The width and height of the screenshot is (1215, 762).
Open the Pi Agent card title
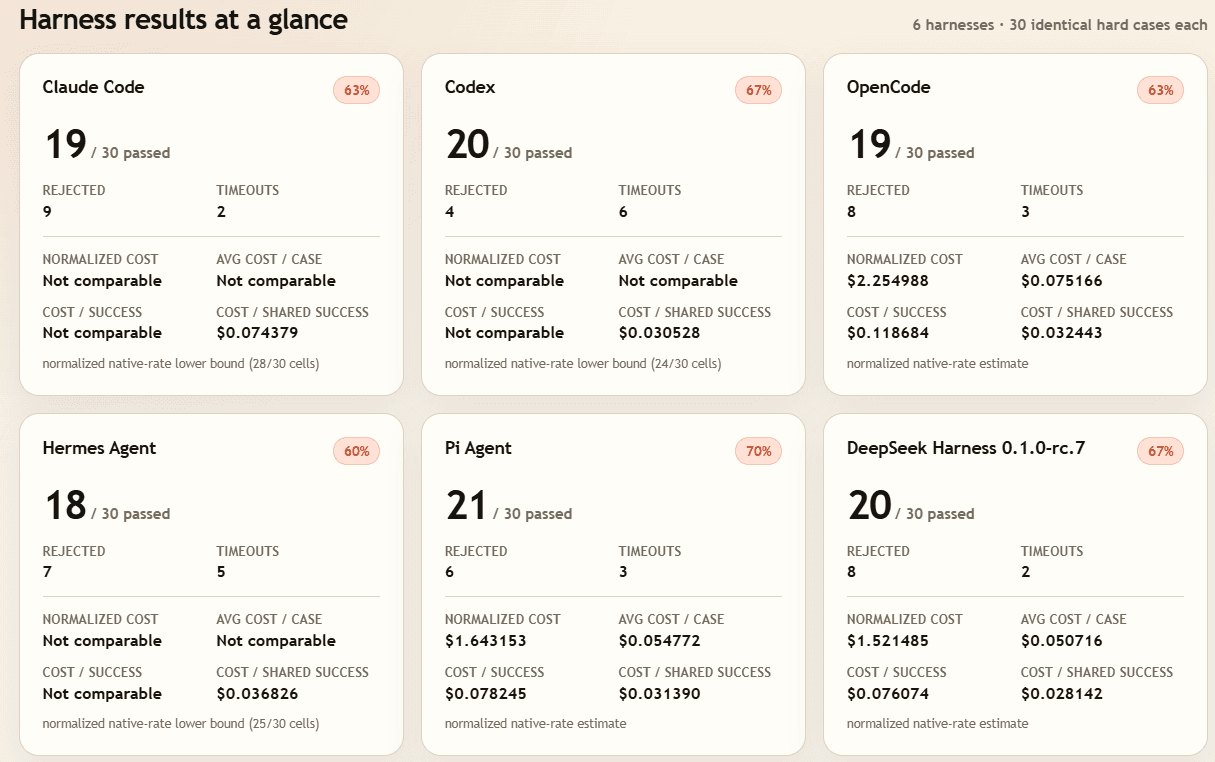point(478,448)
